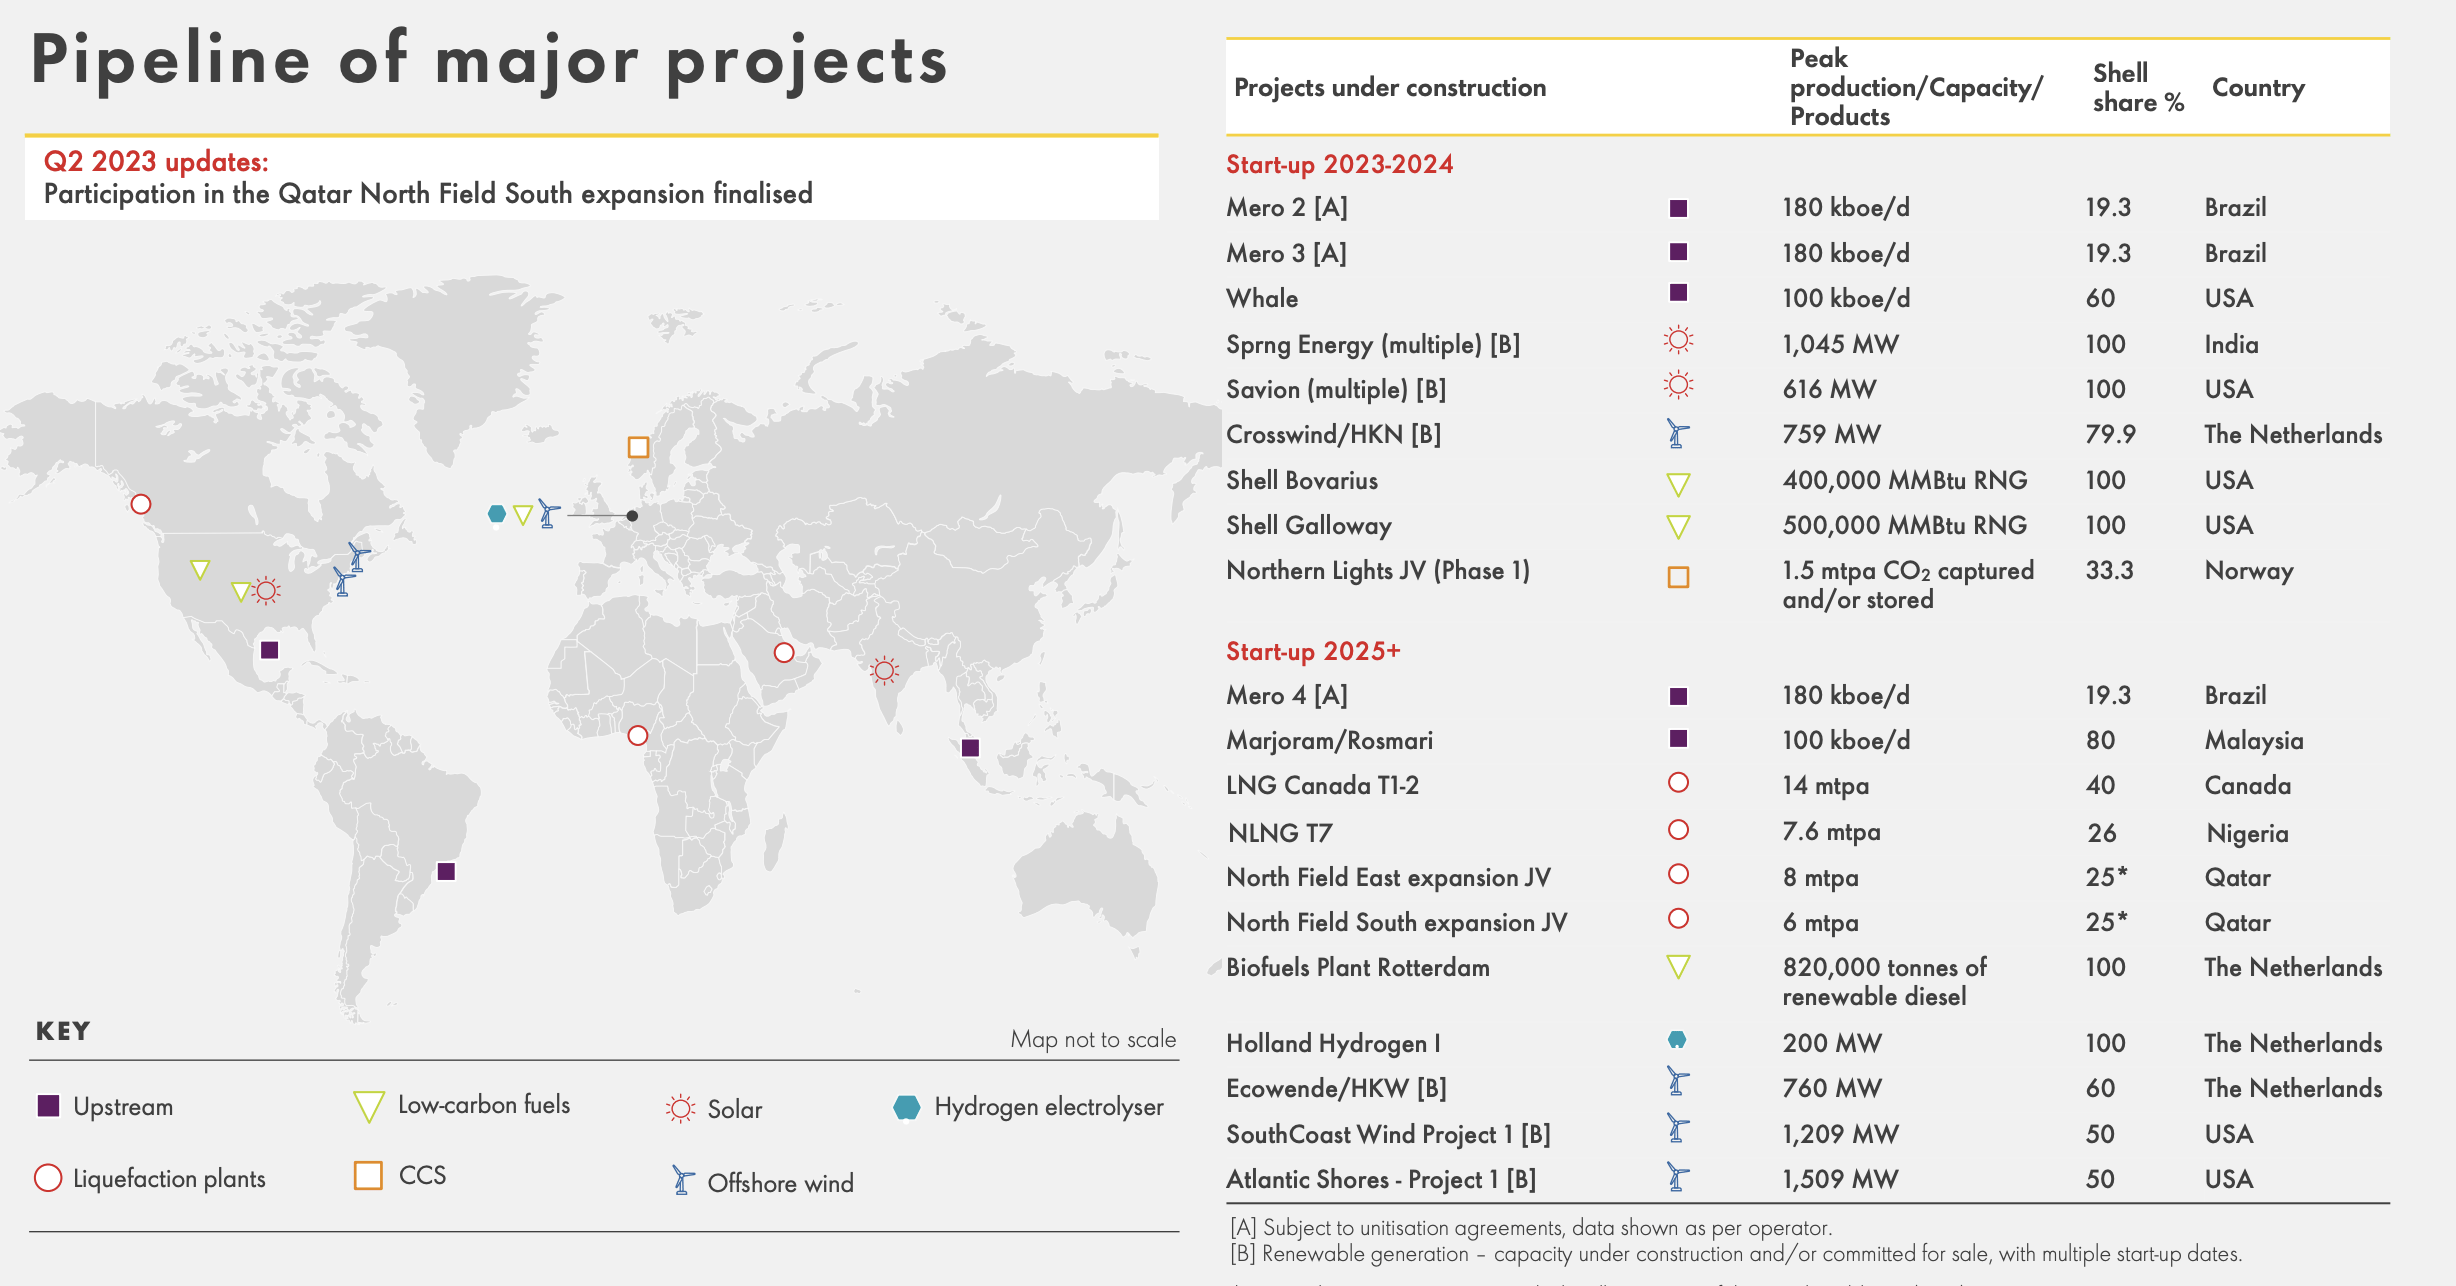Click the '1,509 MW' capacity value

point(1840,1179)
